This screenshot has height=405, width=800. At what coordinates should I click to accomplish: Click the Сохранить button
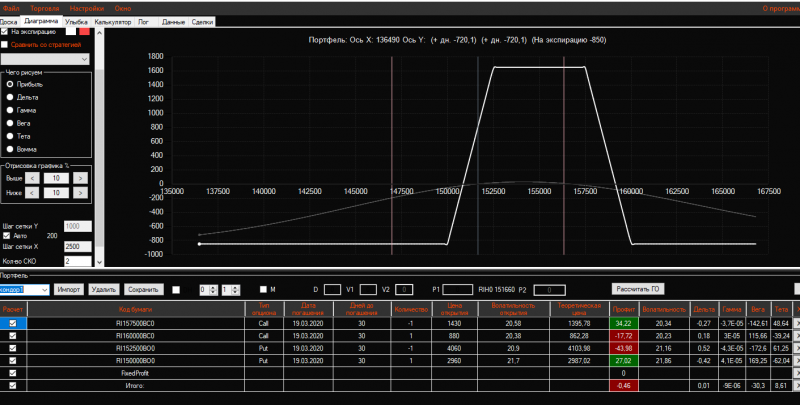click(143, 290)
